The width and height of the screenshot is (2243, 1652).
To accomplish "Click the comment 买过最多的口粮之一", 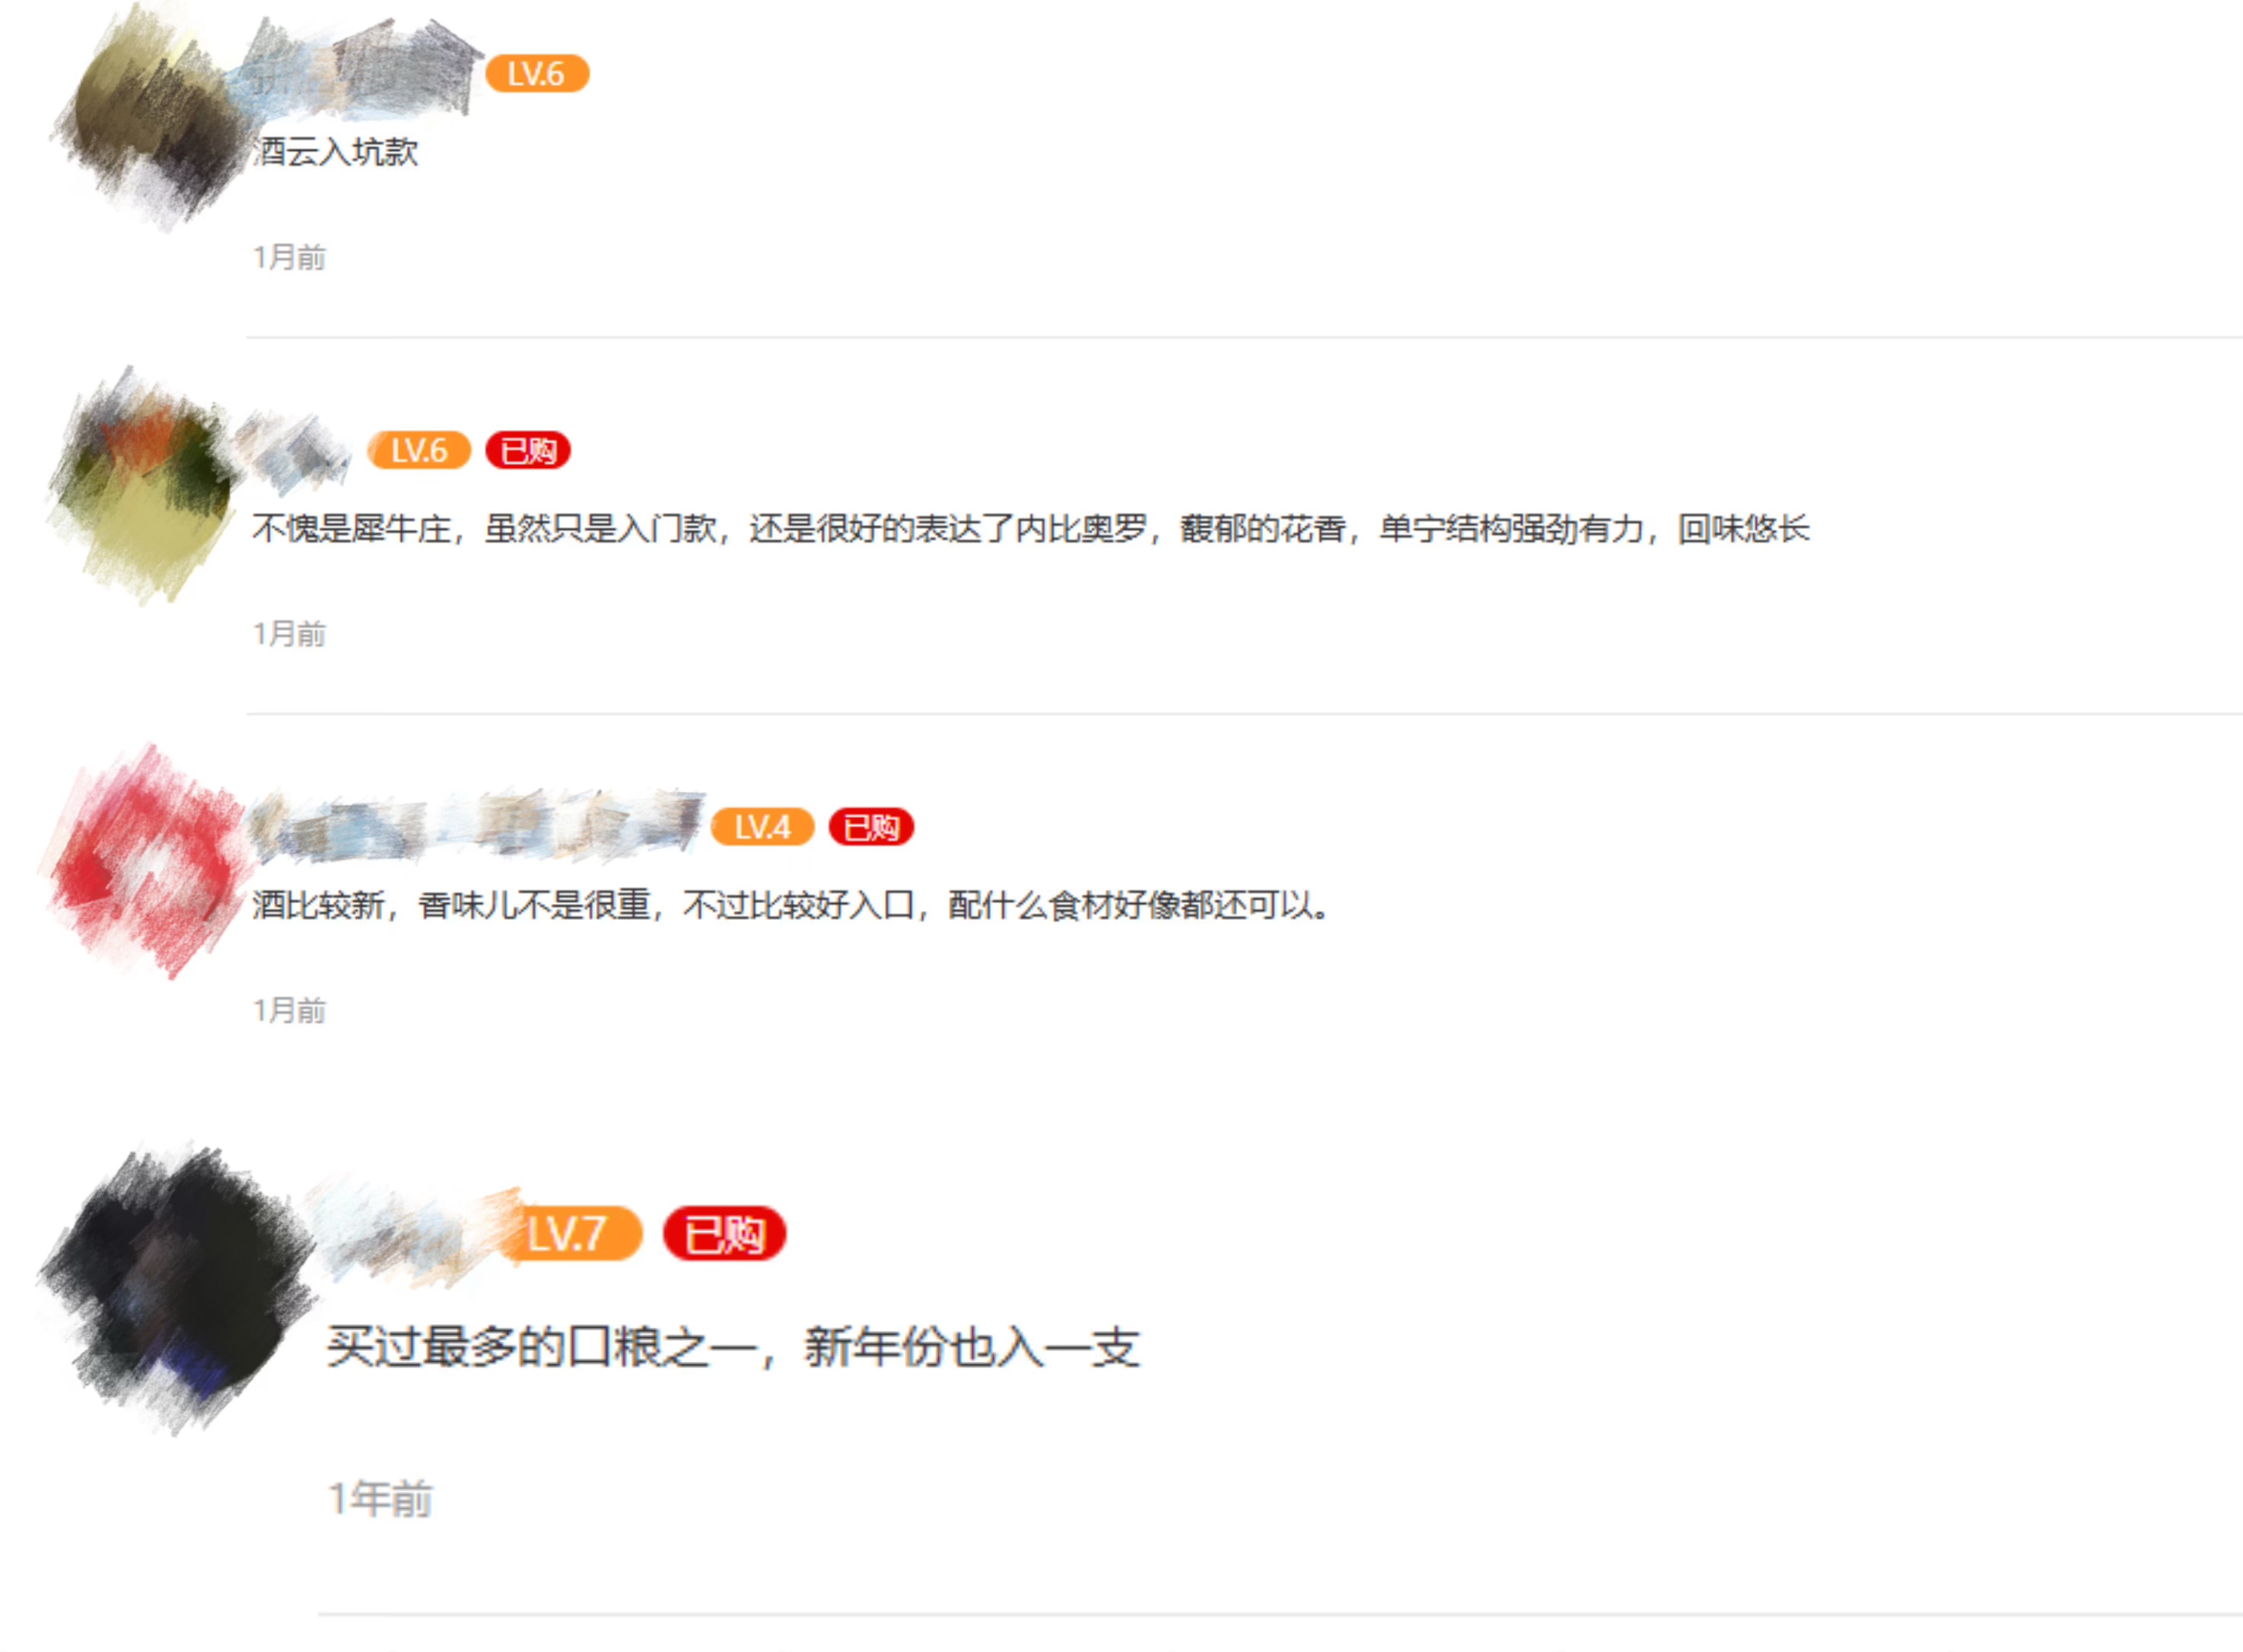I will pos(733,1348).
